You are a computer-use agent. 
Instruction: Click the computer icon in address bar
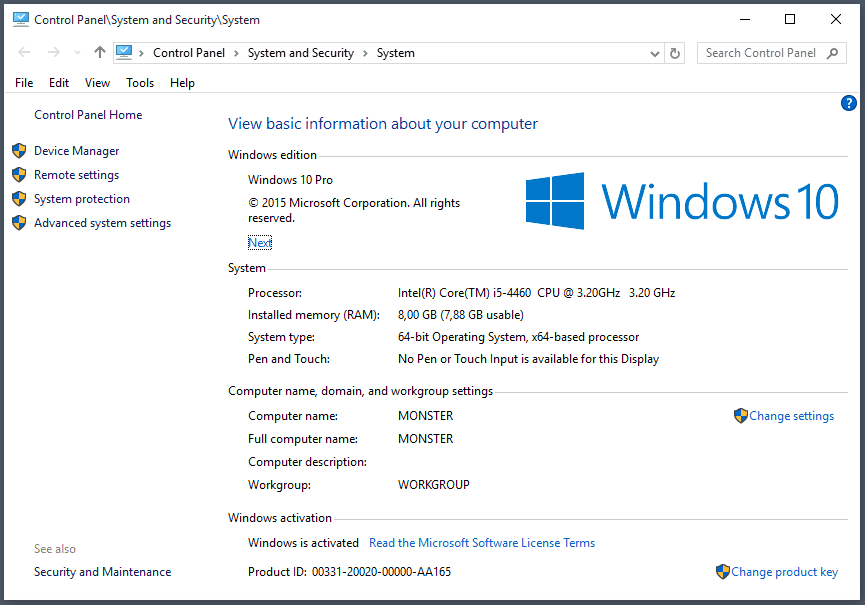point(124,53)
